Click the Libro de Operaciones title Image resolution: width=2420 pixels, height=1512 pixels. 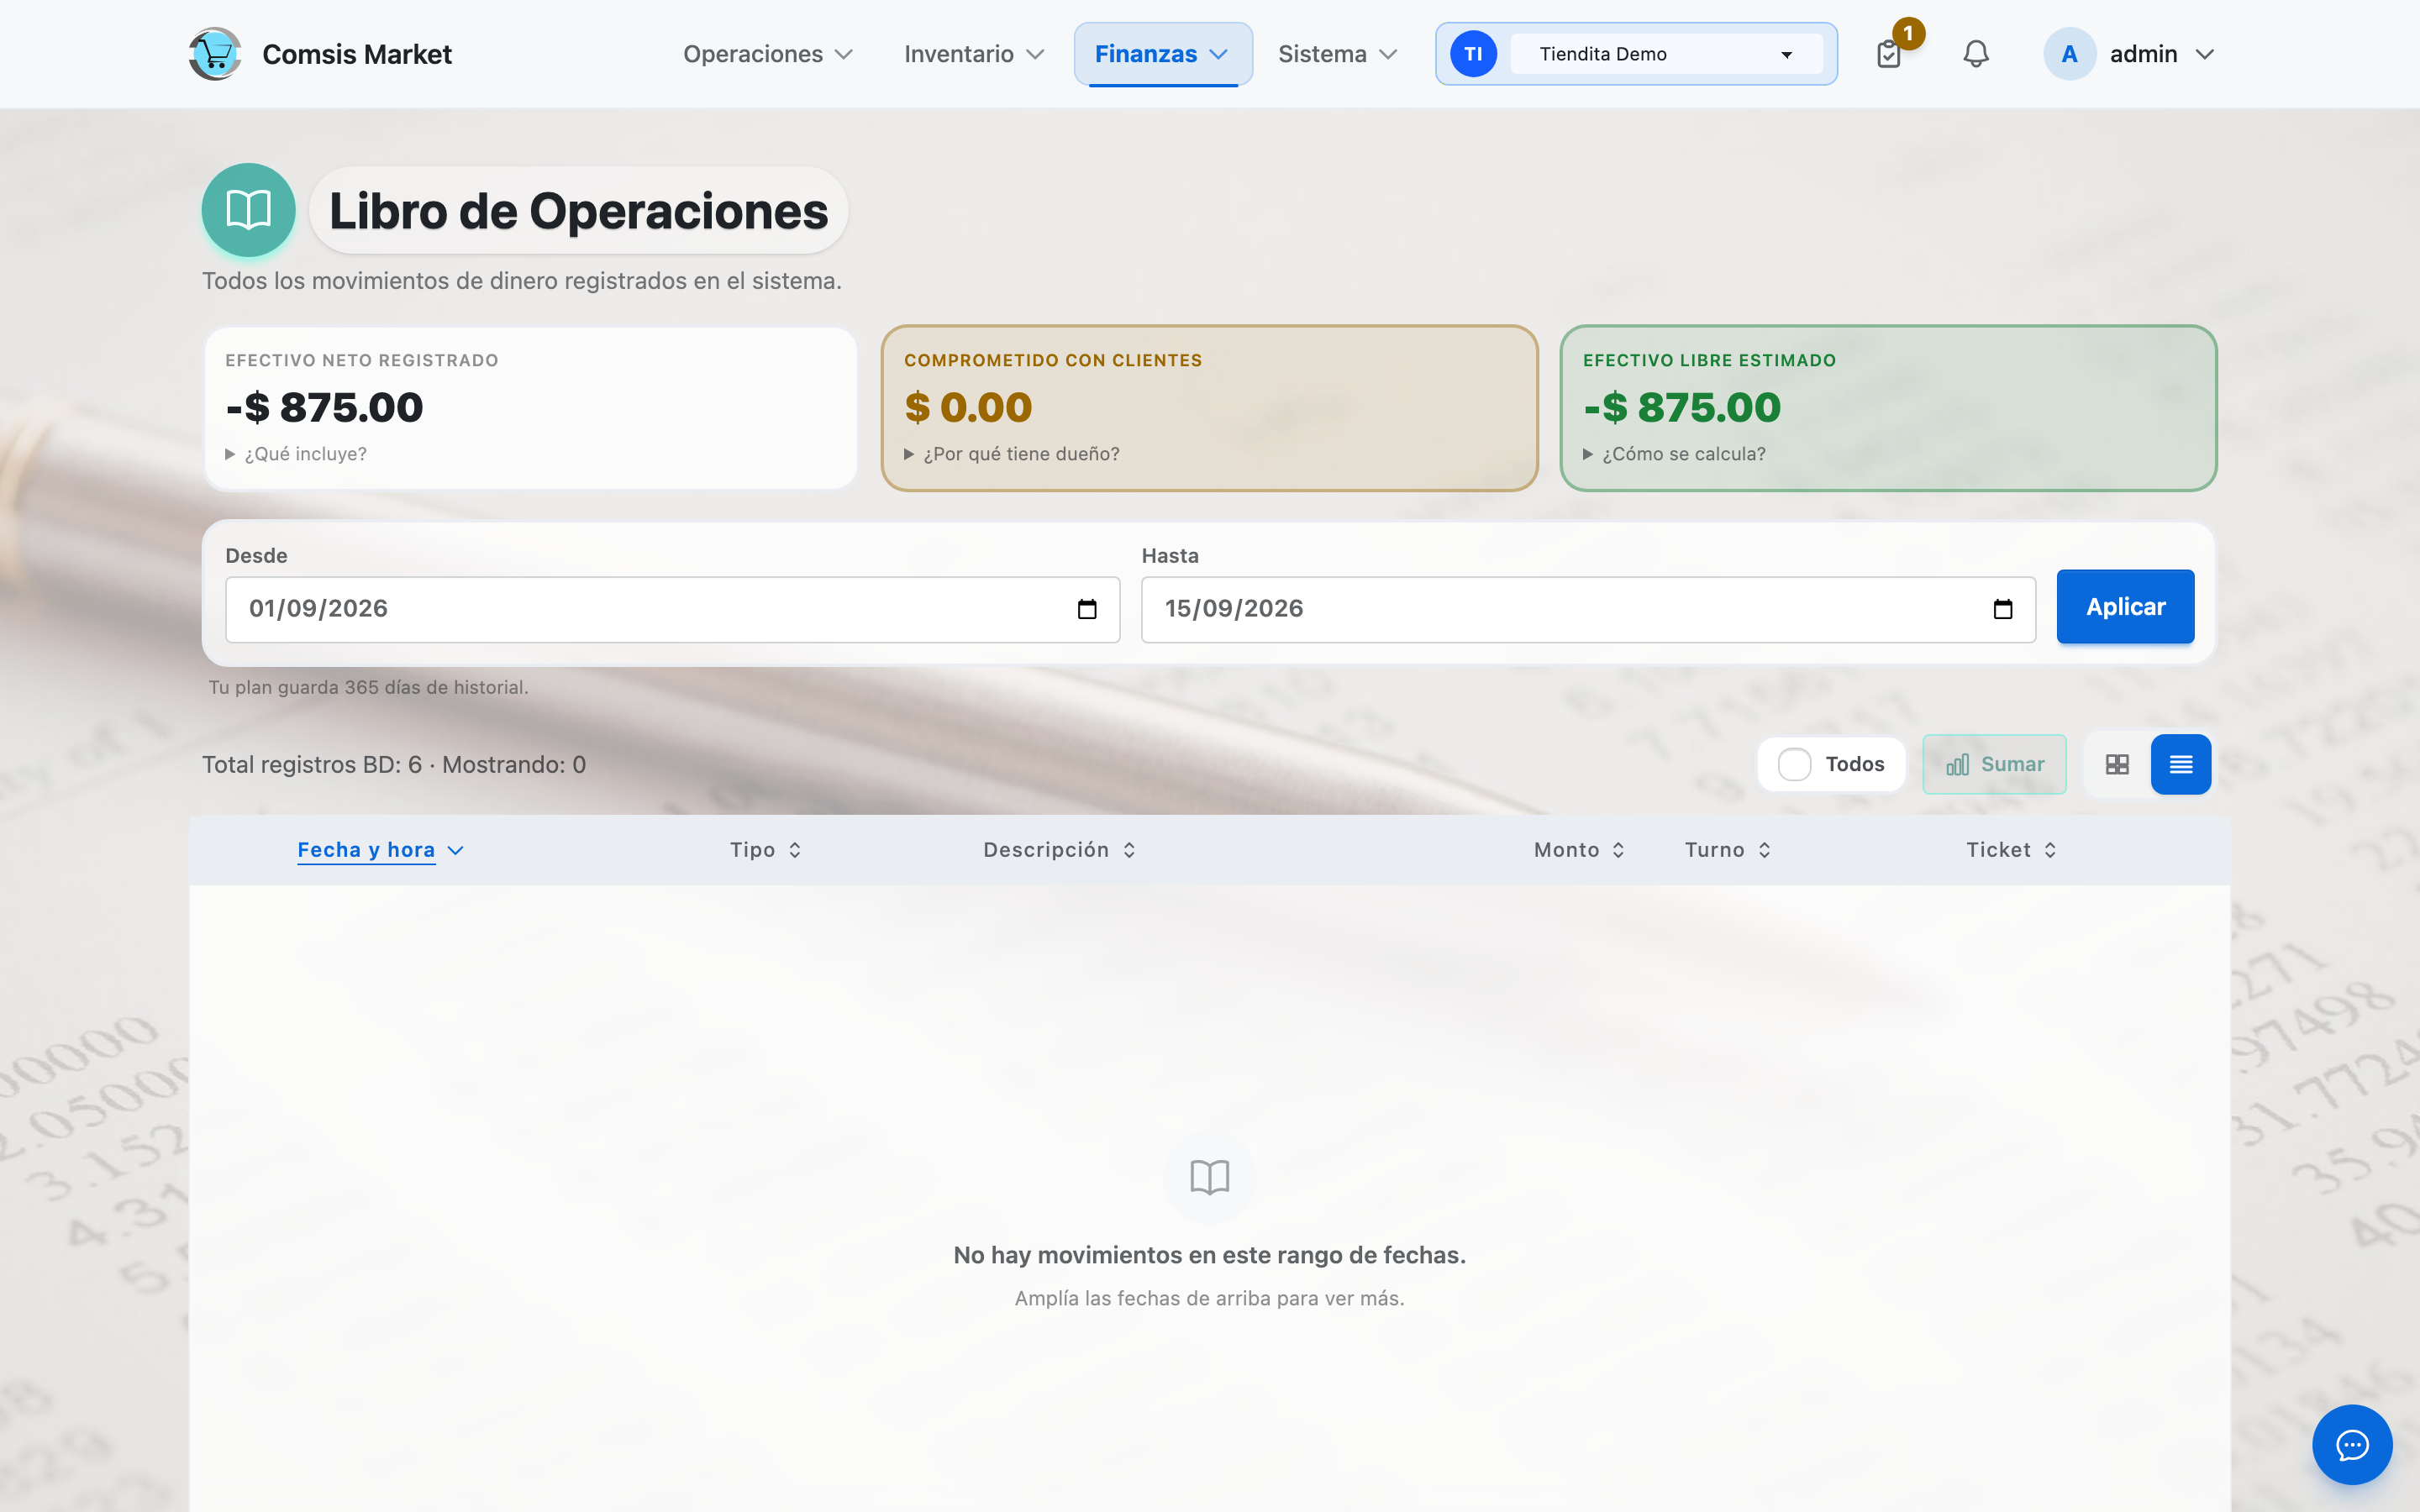[x=578, y=211]
